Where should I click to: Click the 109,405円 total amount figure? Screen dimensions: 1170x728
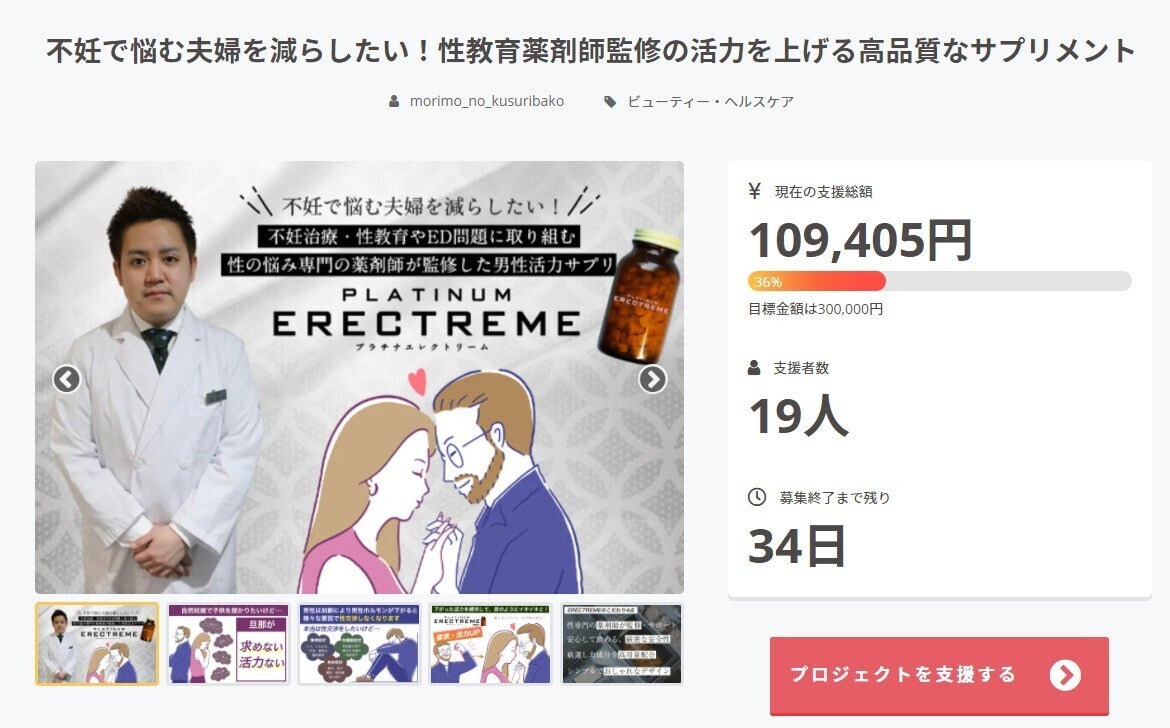860,240
